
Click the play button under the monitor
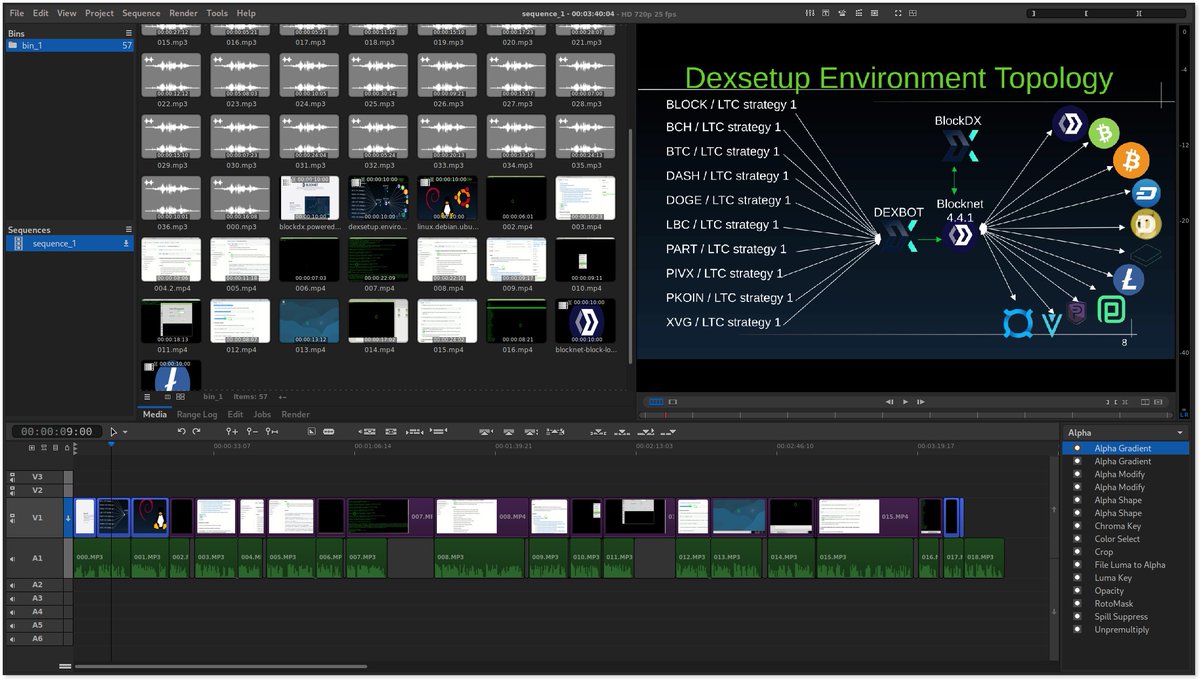906,402
